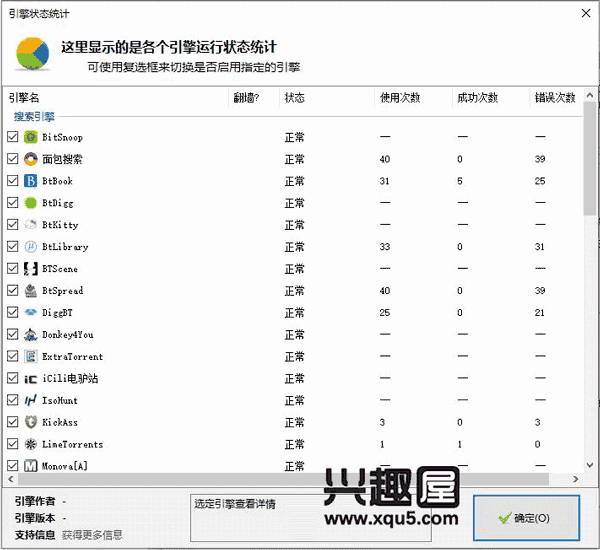Click the Monova[A] engine icon
This screenshot has height=550, width=600.
pyautogui.click(x=31, y=466)
